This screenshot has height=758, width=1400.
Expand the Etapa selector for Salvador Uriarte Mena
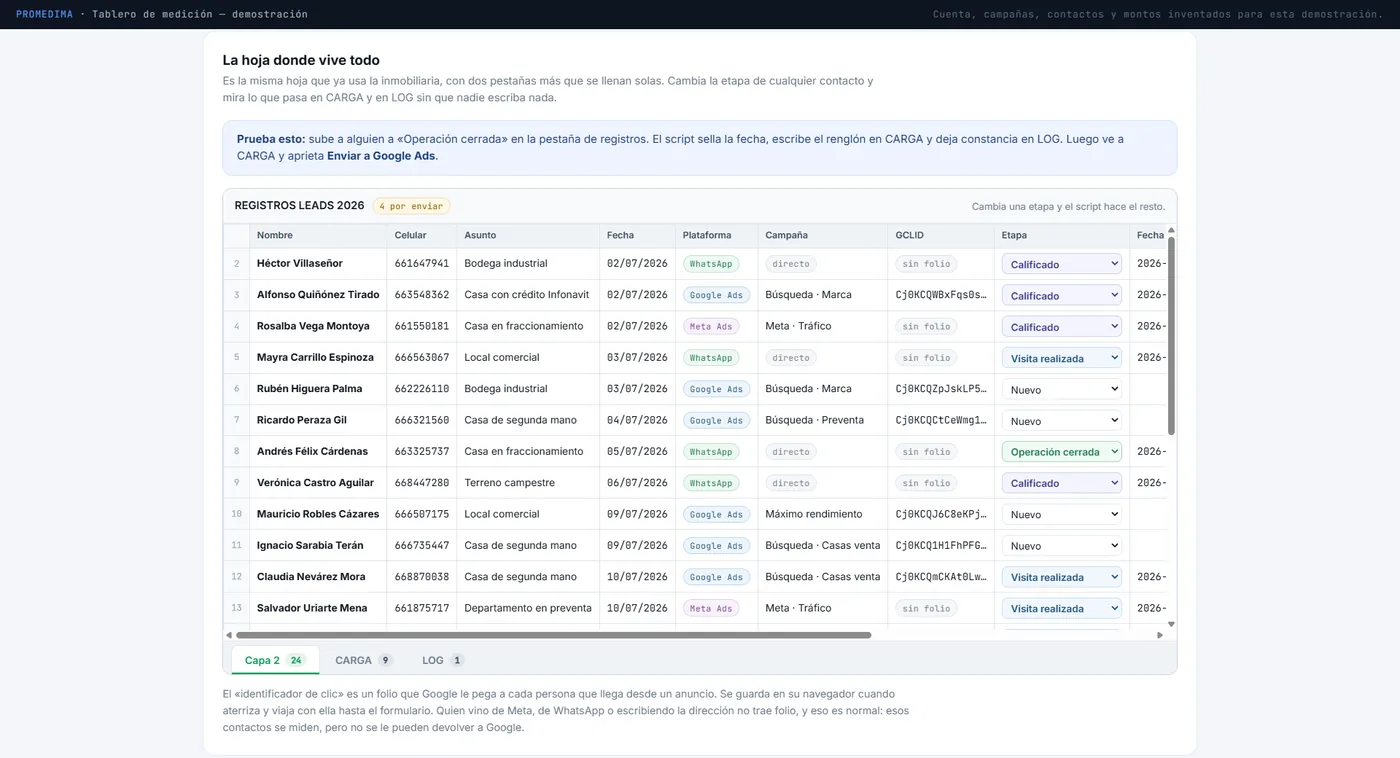pos(1061,608)
